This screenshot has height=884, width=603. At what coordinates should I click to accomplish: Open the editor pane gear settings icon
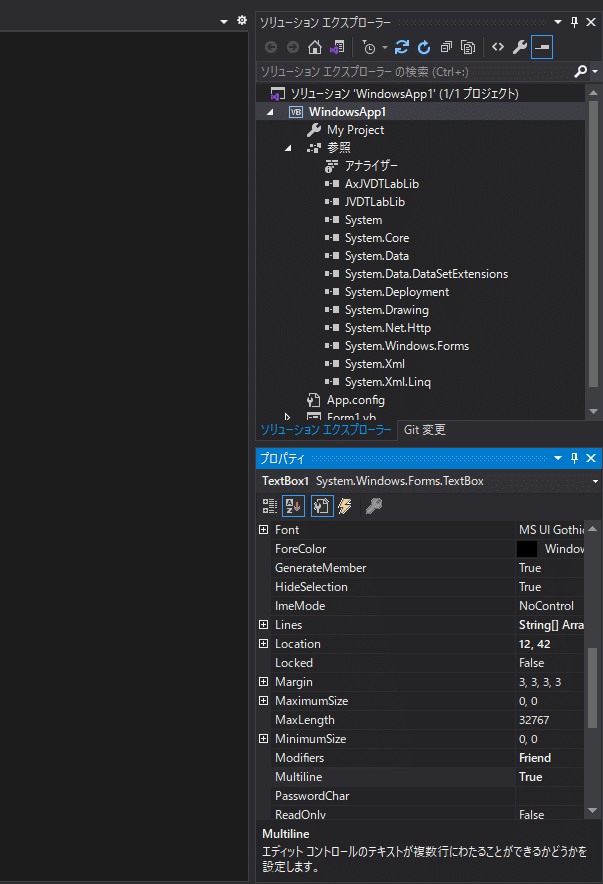(242, 20)
